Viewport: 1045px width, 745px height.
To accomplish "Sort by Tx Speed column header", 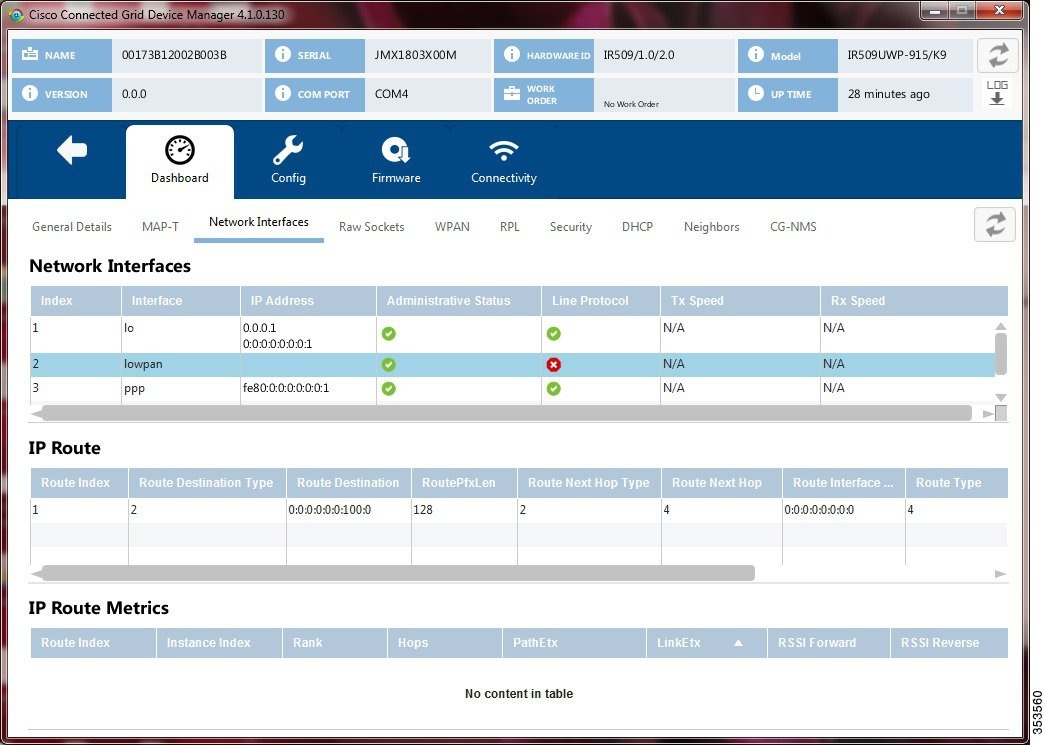I will pyautogui.click(x=740, y=301).
